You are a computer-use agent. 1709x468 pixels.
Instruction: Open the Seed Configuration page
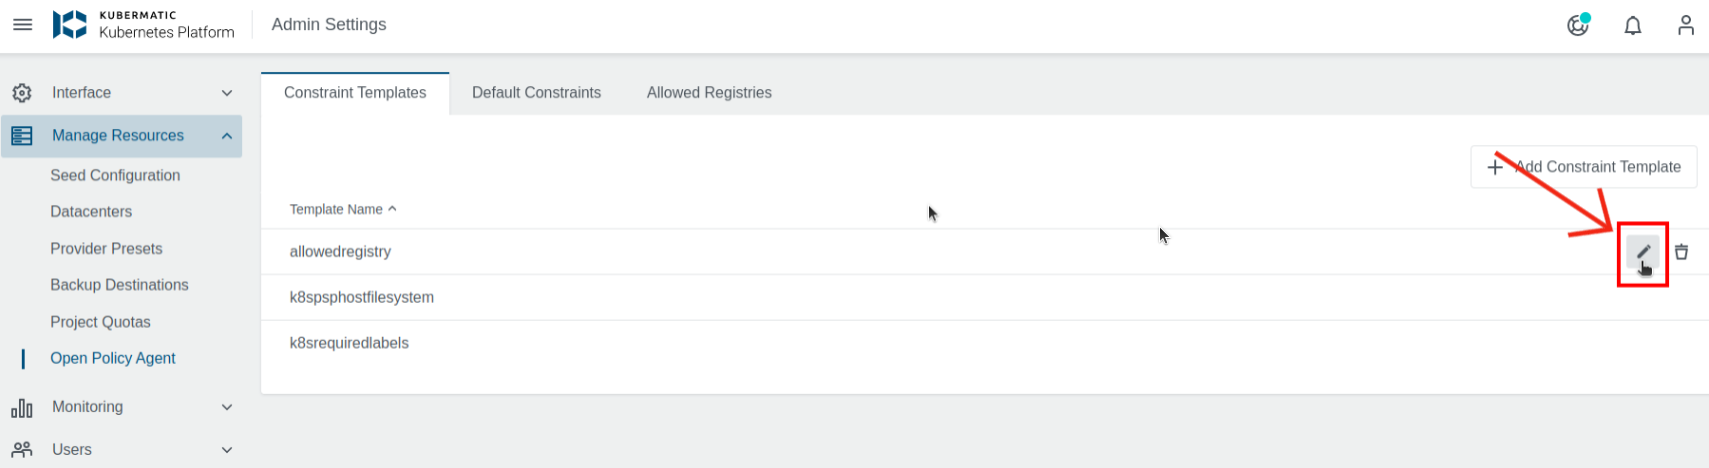tap(115, 175)
